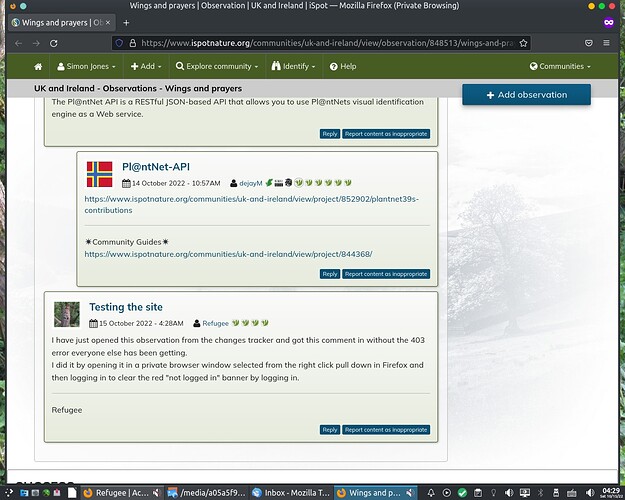Switch to Inbox - Mozilla Thunderbird in taskbar
This screenshot has height=500, width=625.
291,493
